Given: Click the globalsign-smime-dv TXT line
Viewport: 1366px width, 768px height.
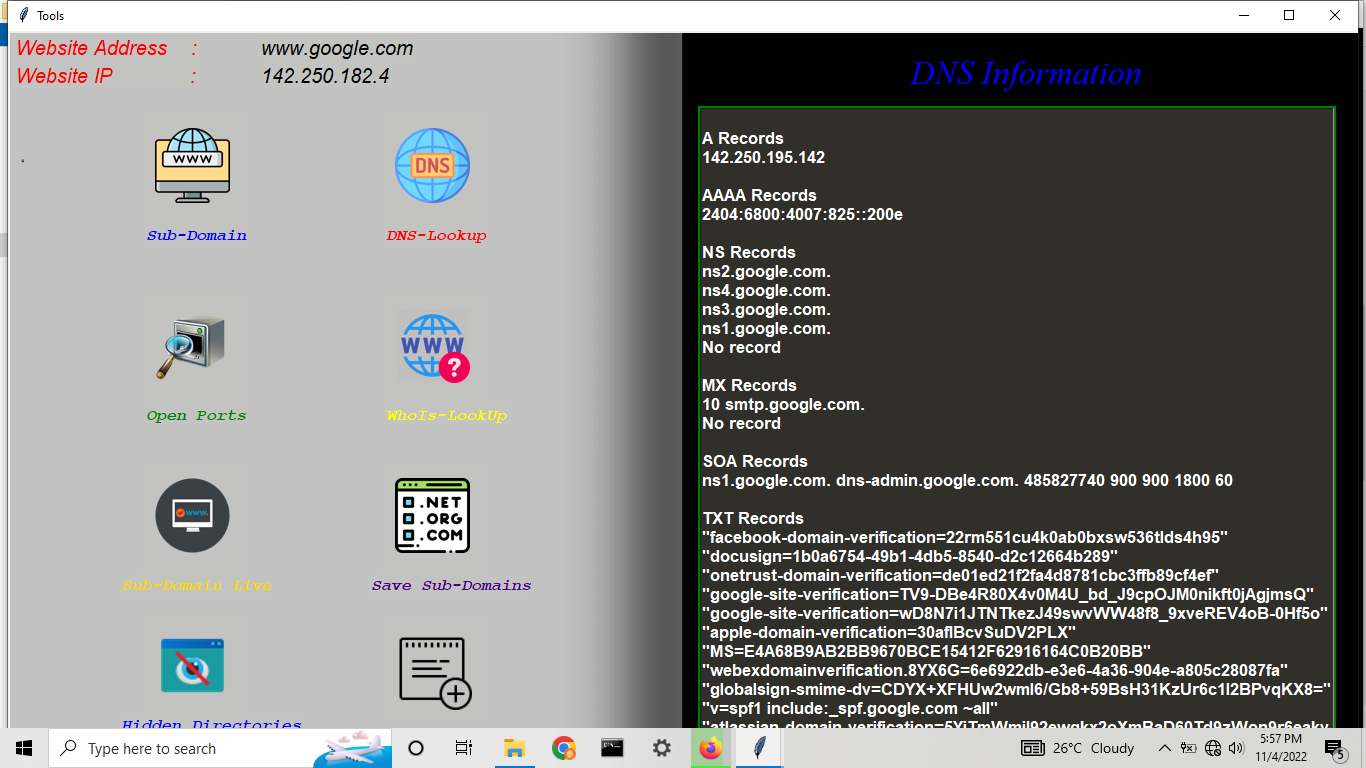Looking at the screenshot, I should 1017,689.
